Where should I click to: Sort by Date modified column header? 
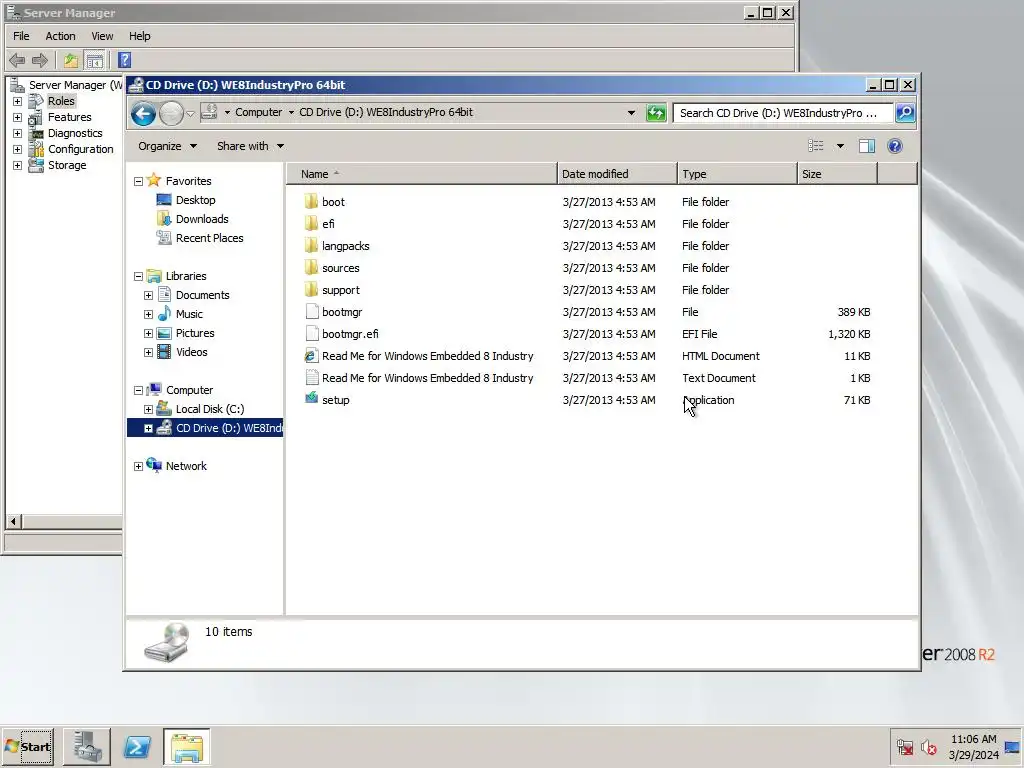coord(617,174)
